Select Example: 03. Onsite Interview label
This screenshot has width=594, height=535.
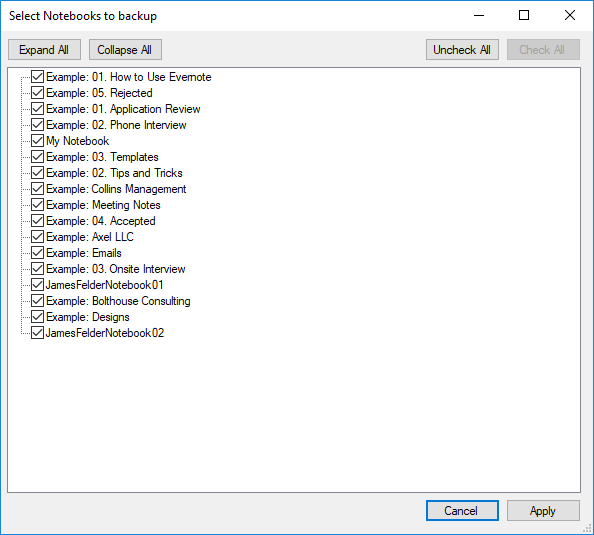(x=116, y=269)
